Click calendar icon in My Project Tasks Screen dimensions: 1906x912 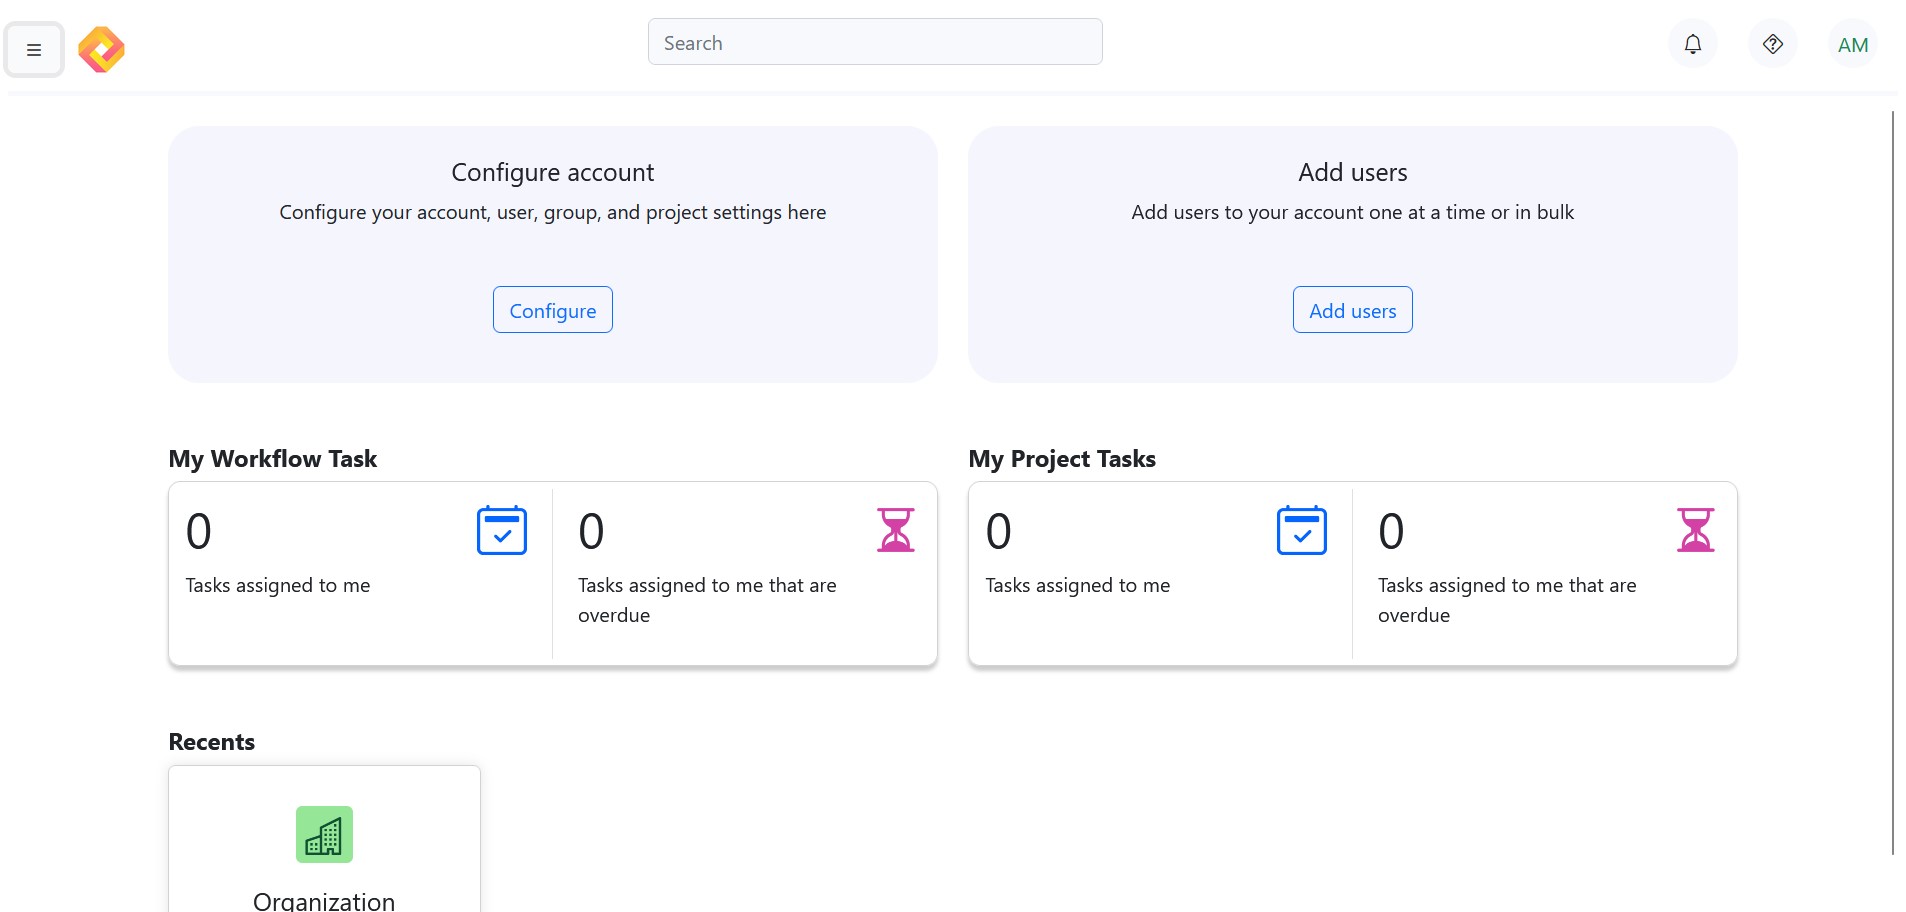click(1302, 530)
